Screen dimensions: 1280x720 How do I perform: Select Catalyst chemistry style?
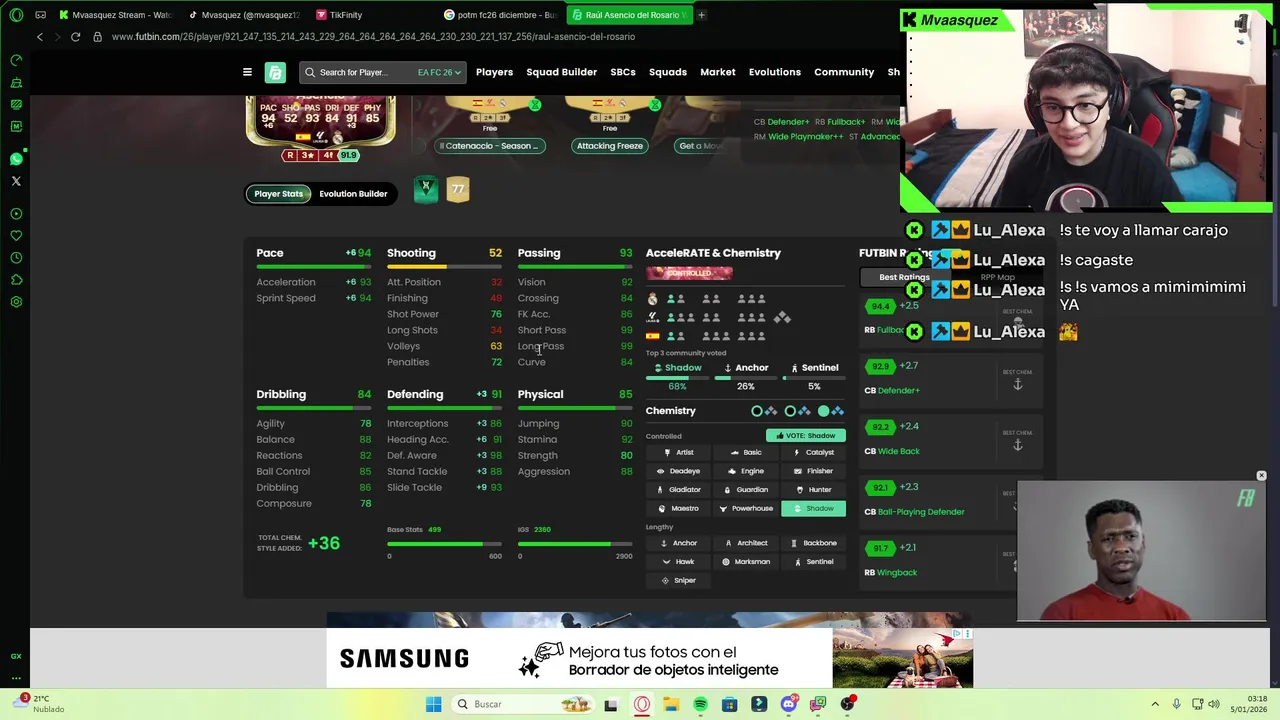(813, 452)
